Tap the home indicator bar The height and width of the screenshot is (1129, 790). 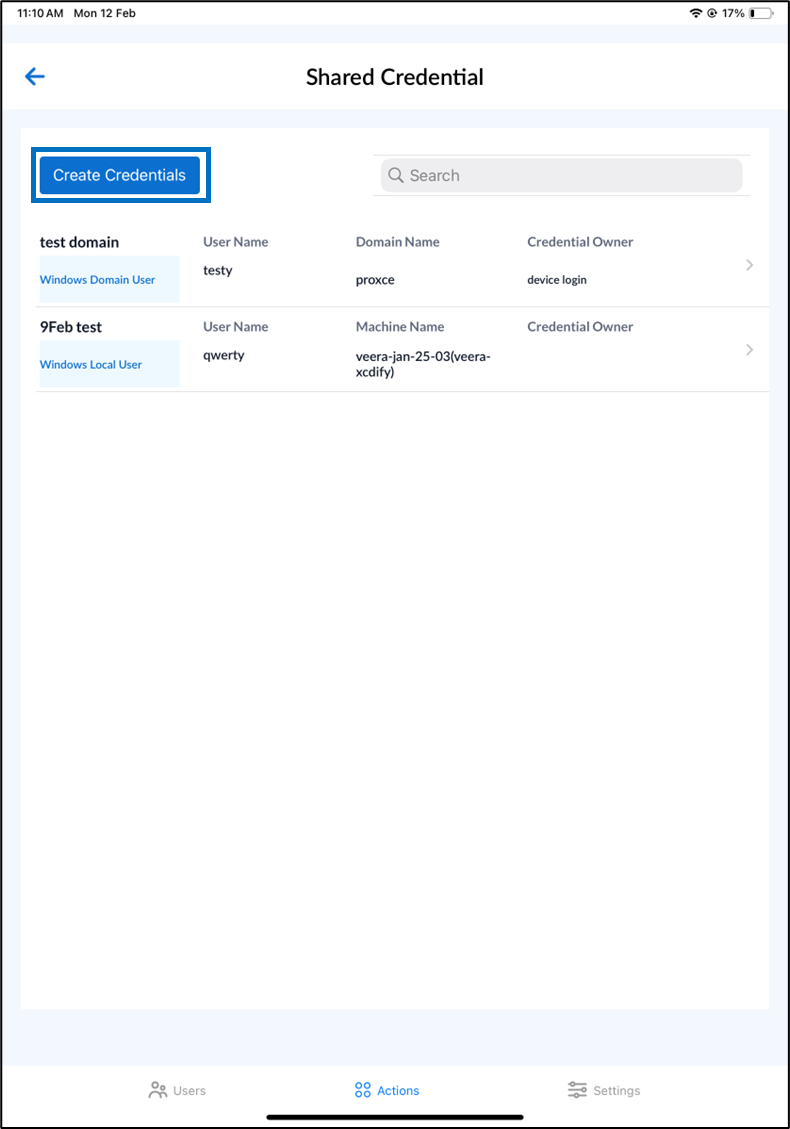(x=395, y=1117)
